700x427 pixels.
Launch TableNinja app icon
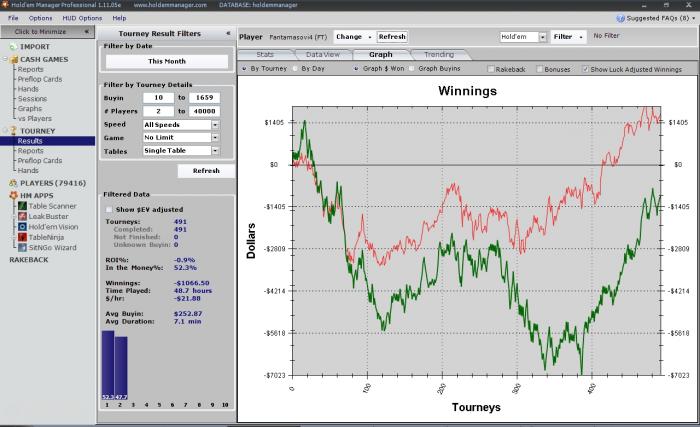pos(22,237)
